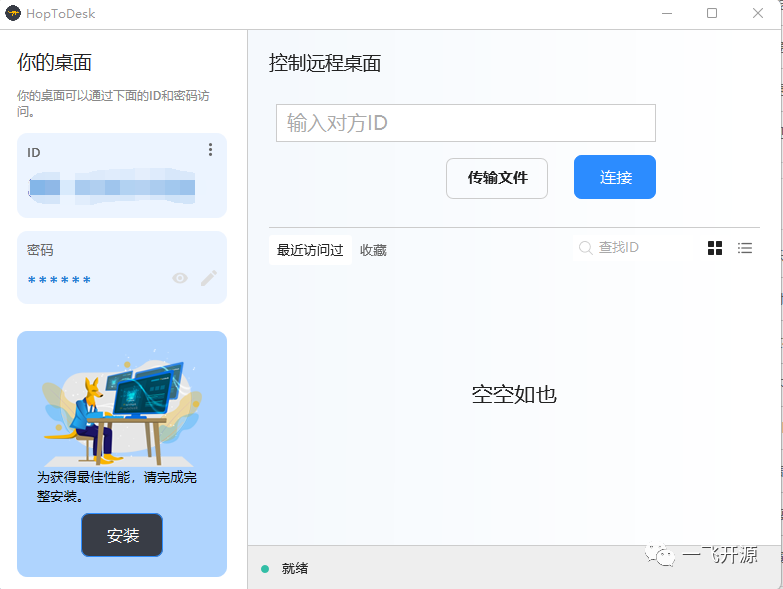Switch to grid view layout
783x589 pixels.
(x=715, y=248)
